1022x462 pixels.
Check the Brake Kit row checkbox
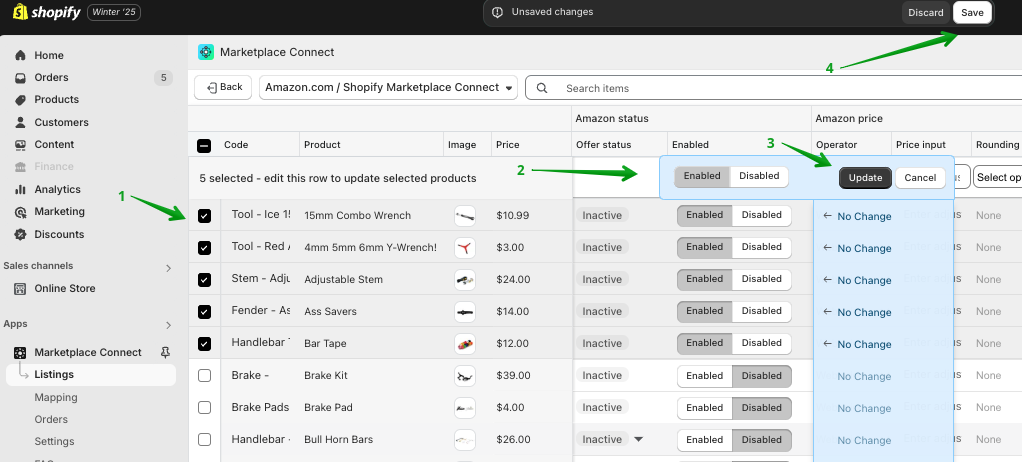tap(204, 375)
